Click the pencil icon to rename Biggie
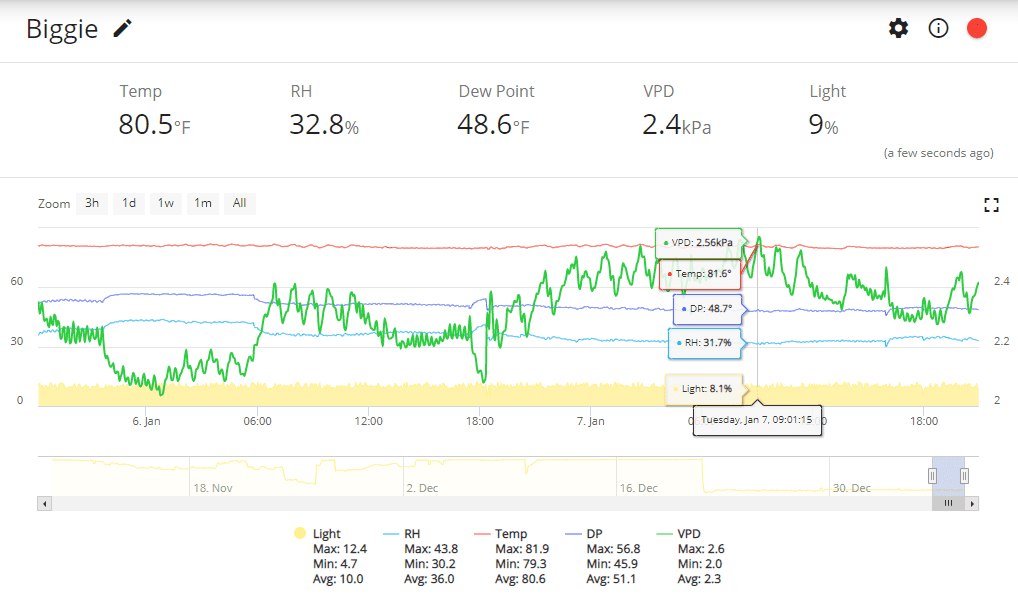The height and width of the screenshot is (594, 1018). click(123, 29)
